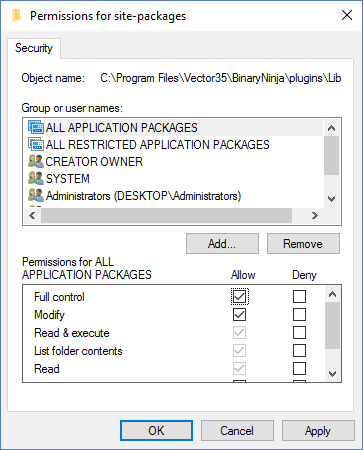Image resolution: width=363 pixels, height=450 pixels.
Task: Click the CREATOR OWNER user icon
Action: (36, 161)
